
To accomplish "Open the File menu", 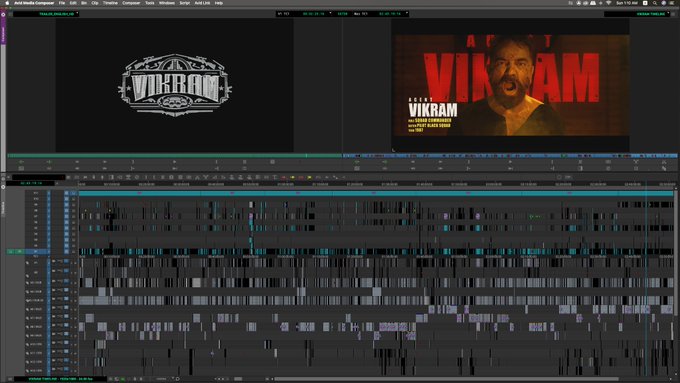I will click(62, 3).
